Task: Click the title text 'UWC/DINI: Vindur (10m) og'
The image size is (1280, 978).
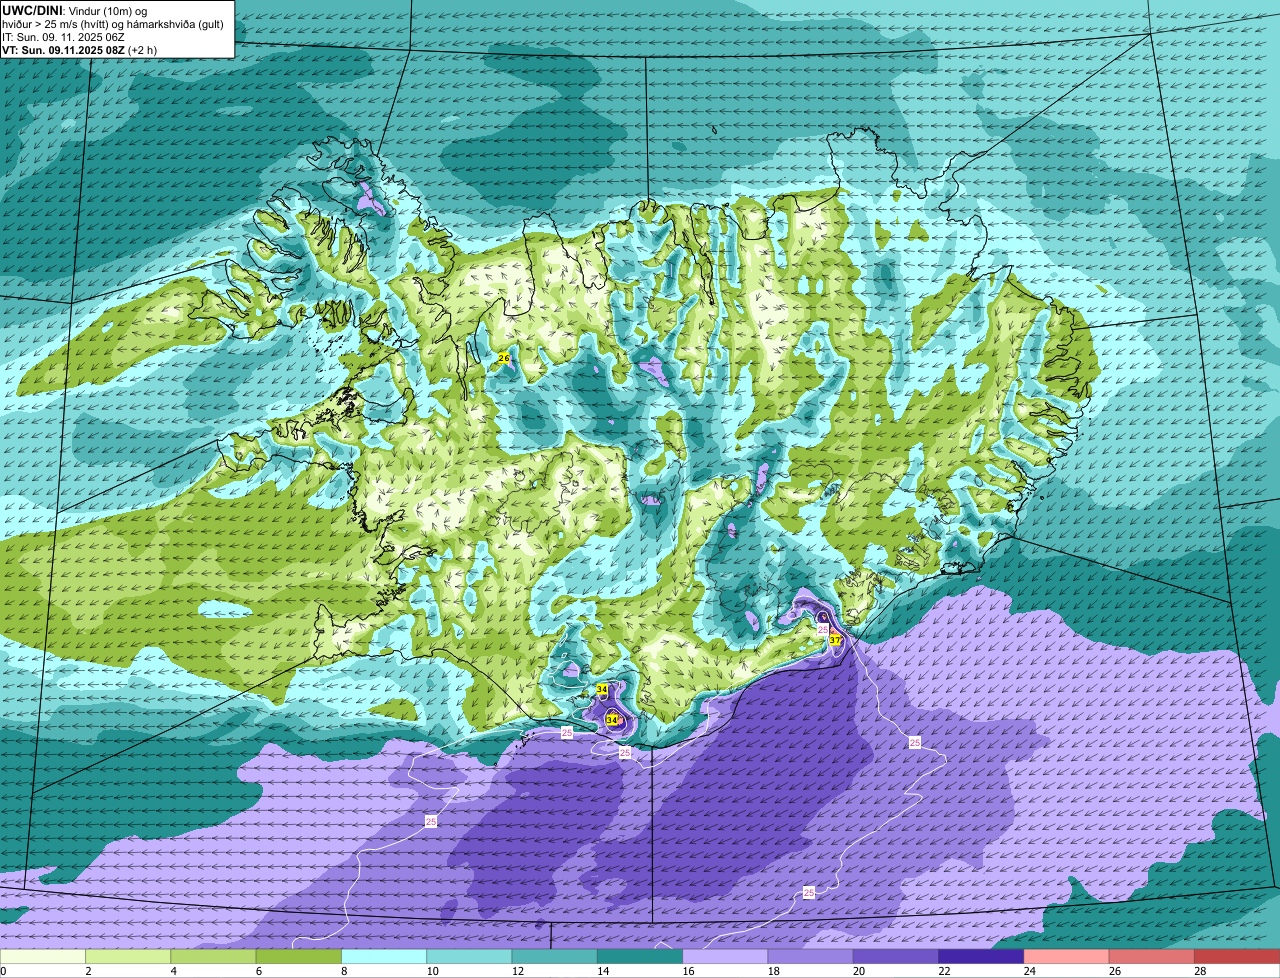Action: (75, 10)
